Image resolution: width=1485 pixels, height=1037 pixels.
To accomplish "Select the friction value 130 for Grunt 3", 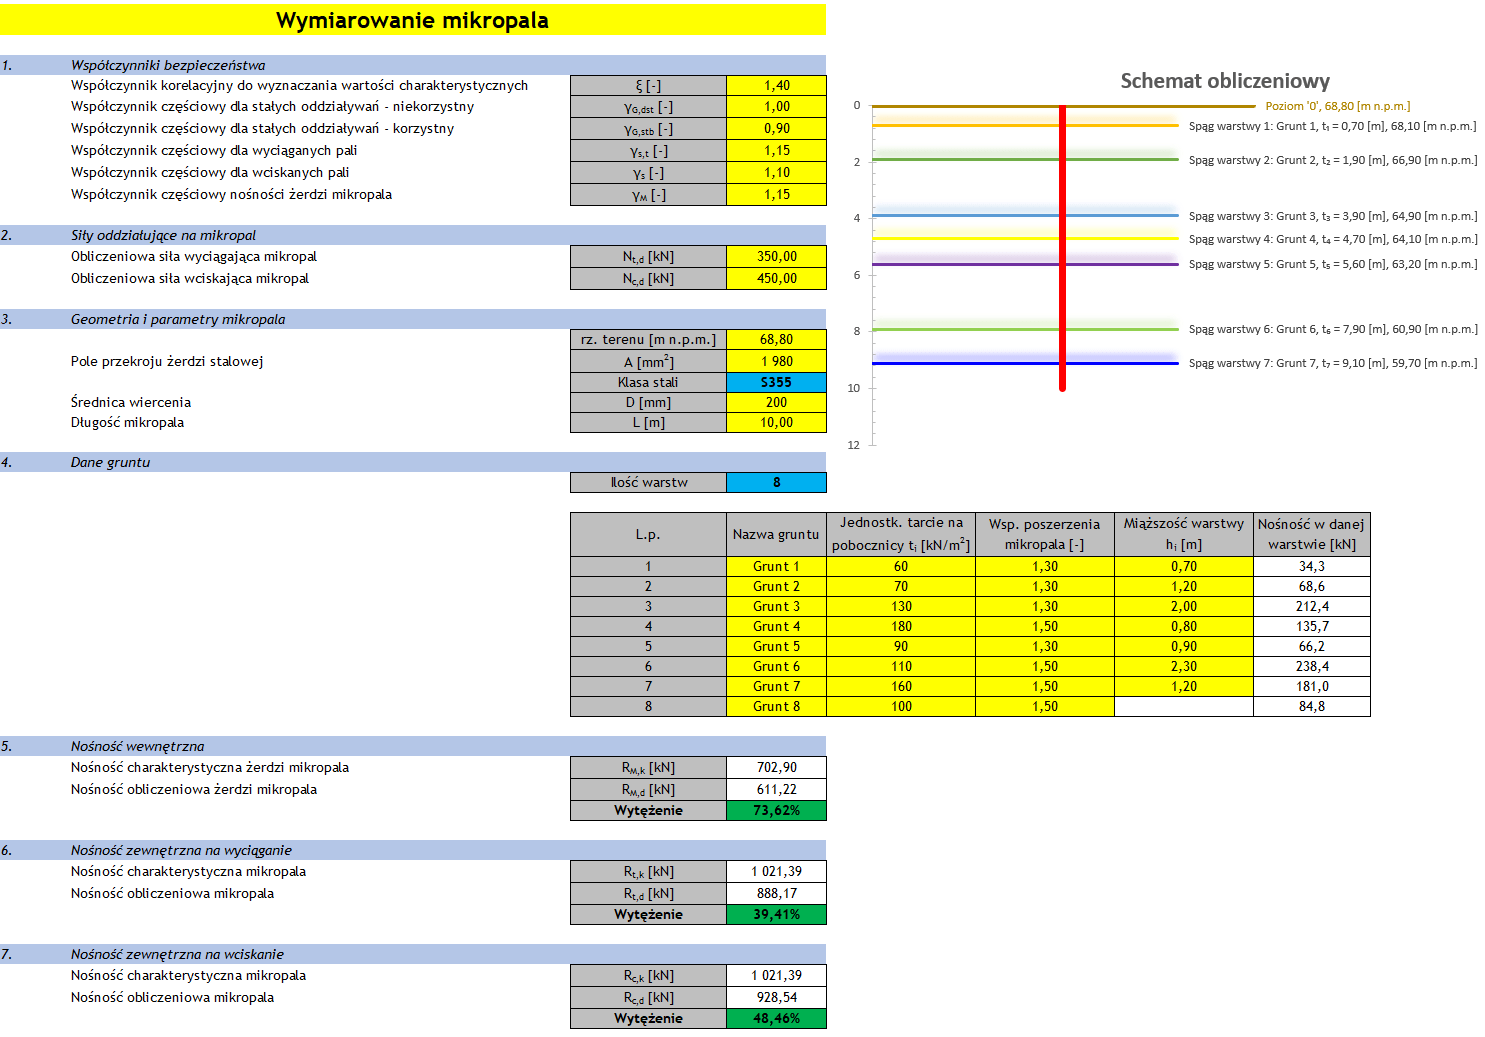I will 901,607.
